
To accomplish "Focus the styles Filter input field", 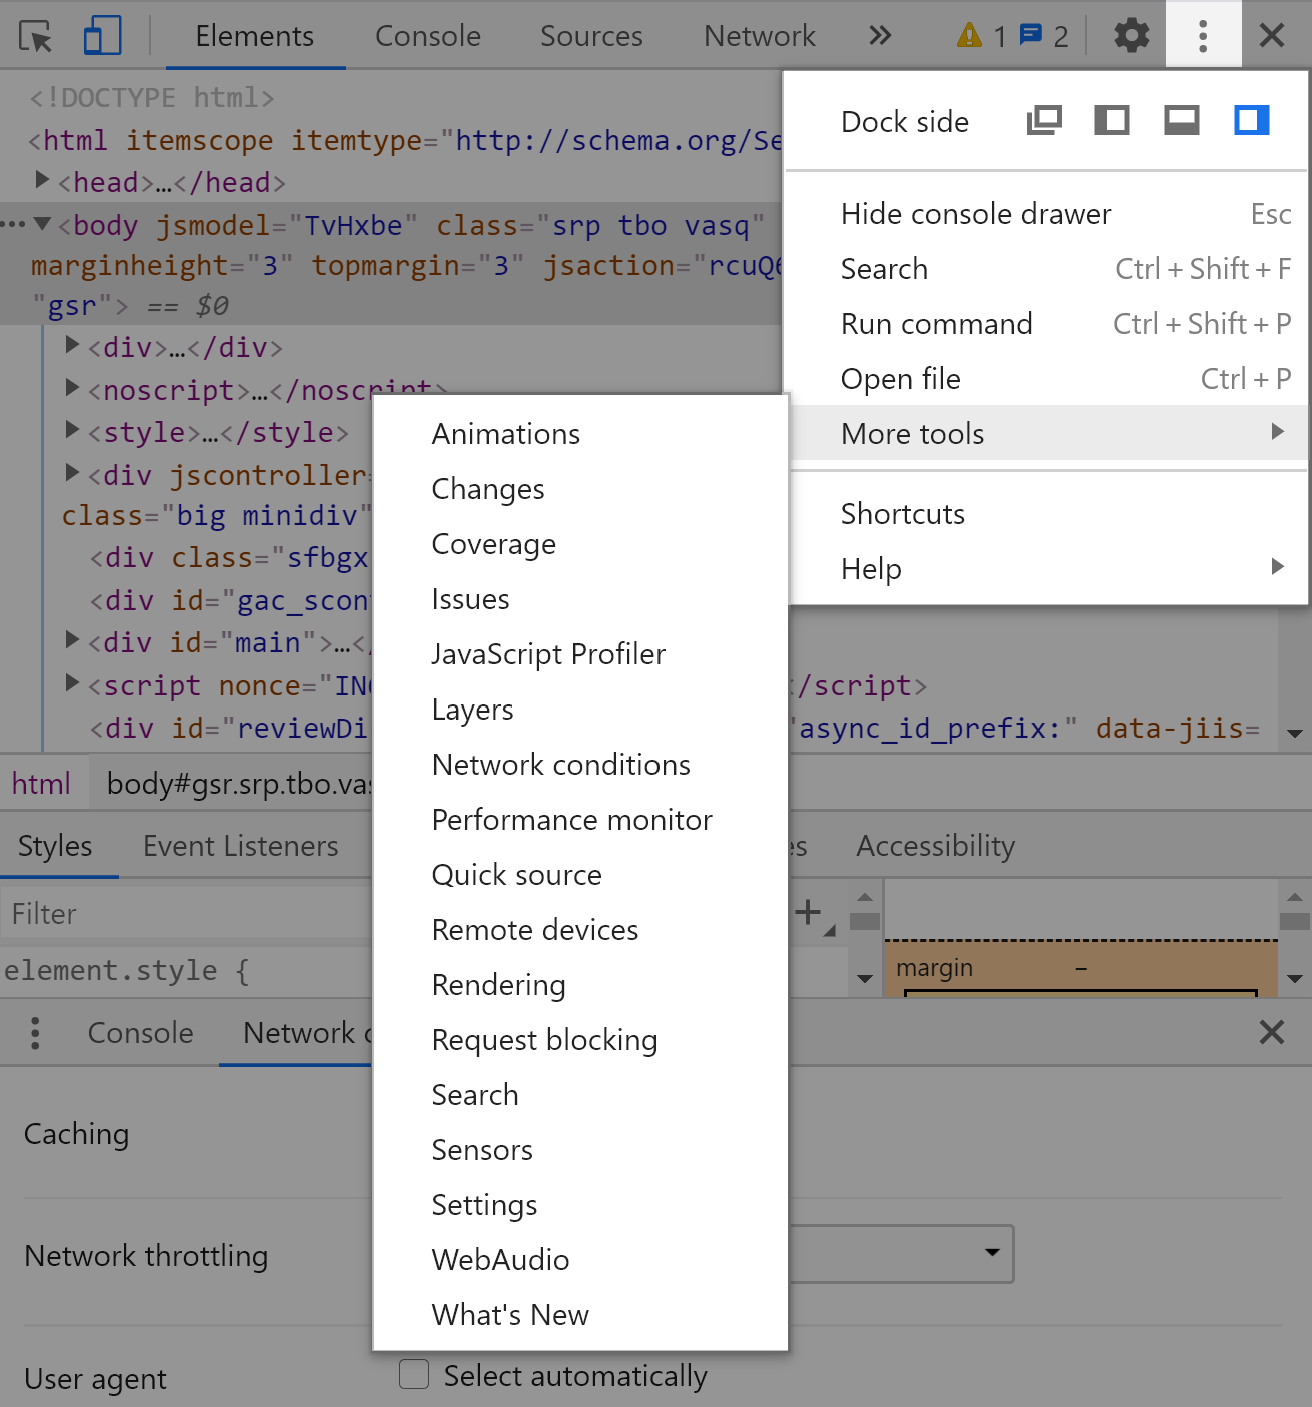I will coord(186,913).
